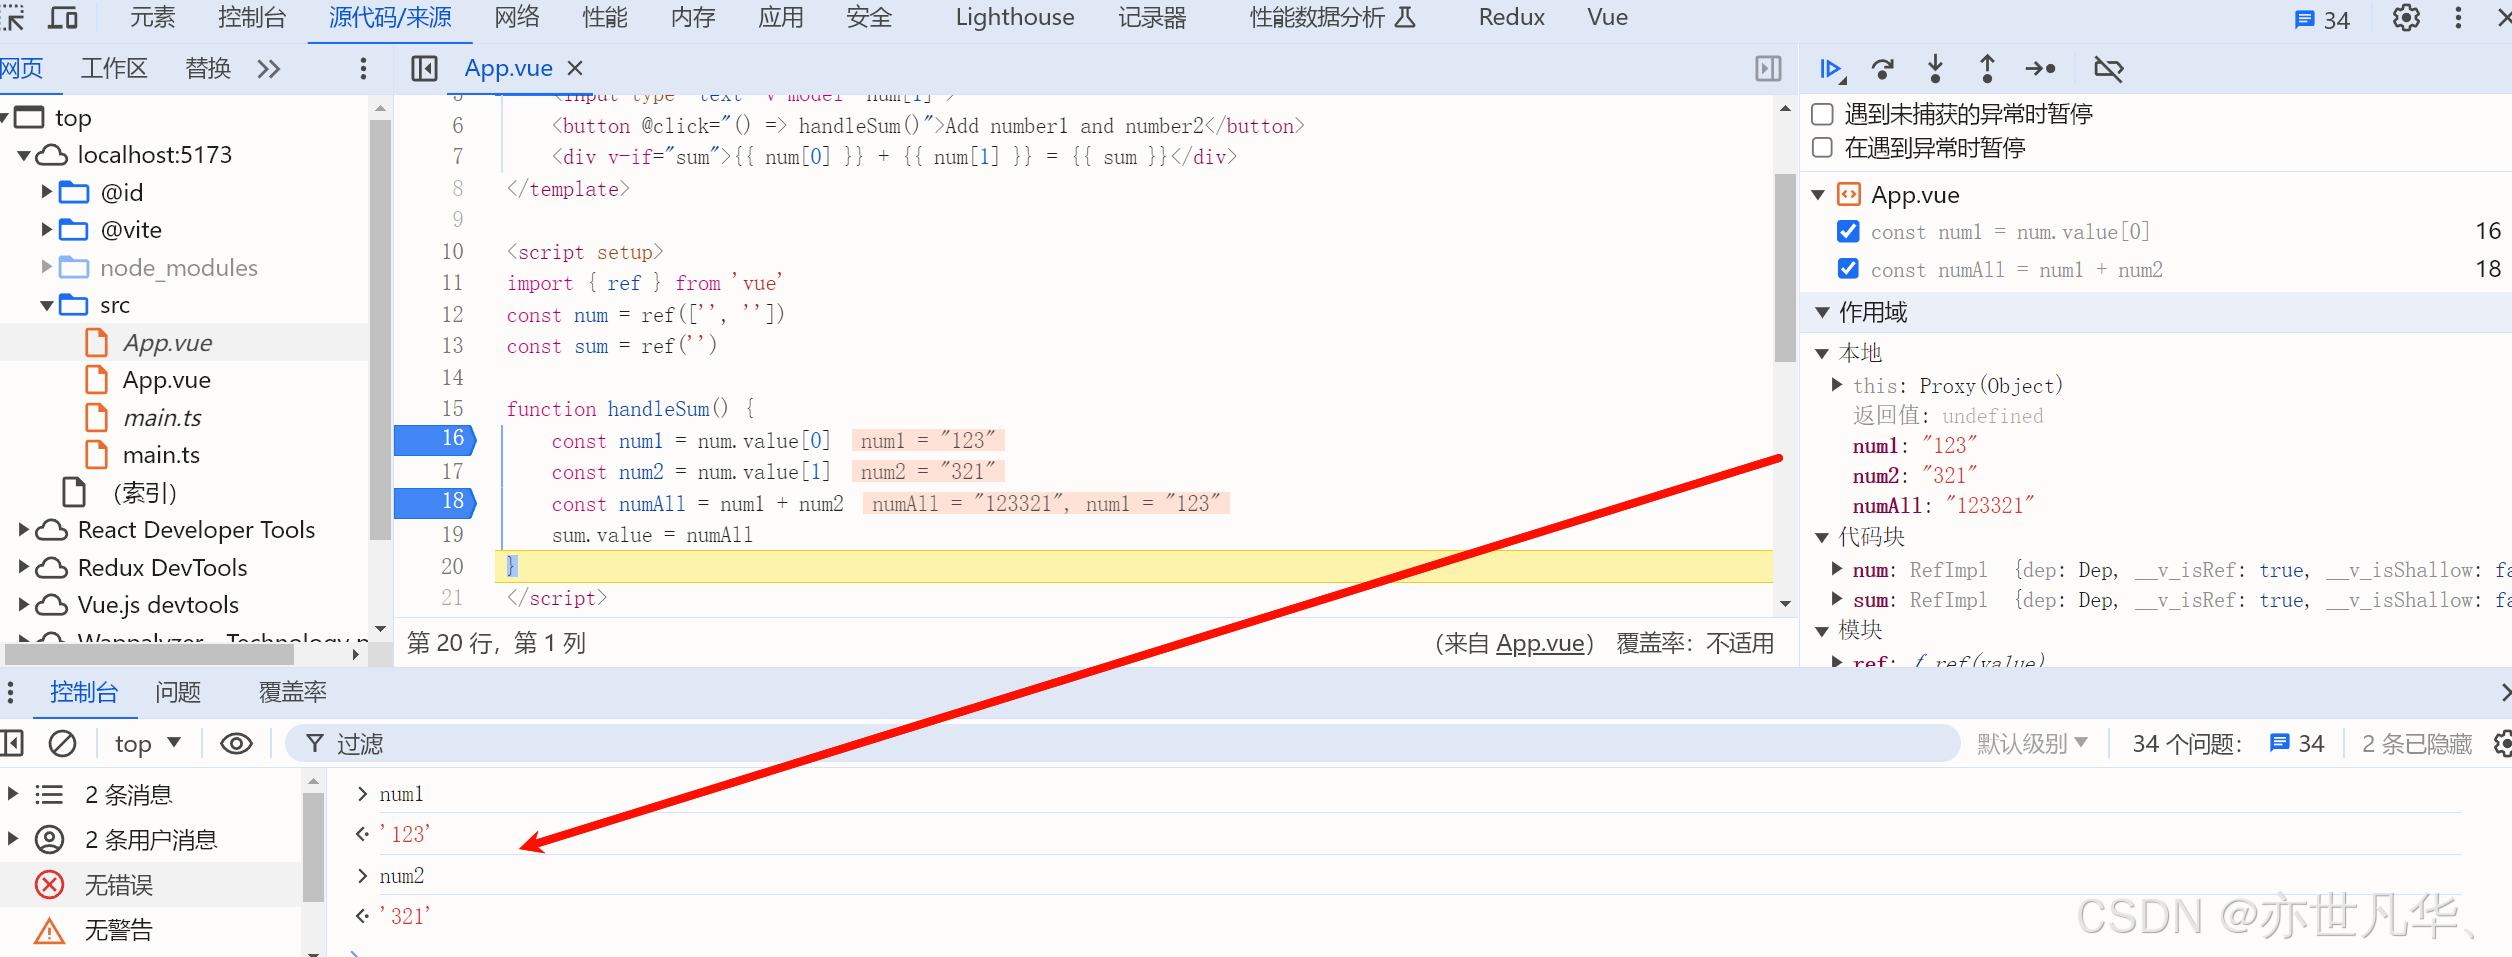Switch to the 元素 Elements tab
The width and height of the screenshot is (2512, 957).
153,17
